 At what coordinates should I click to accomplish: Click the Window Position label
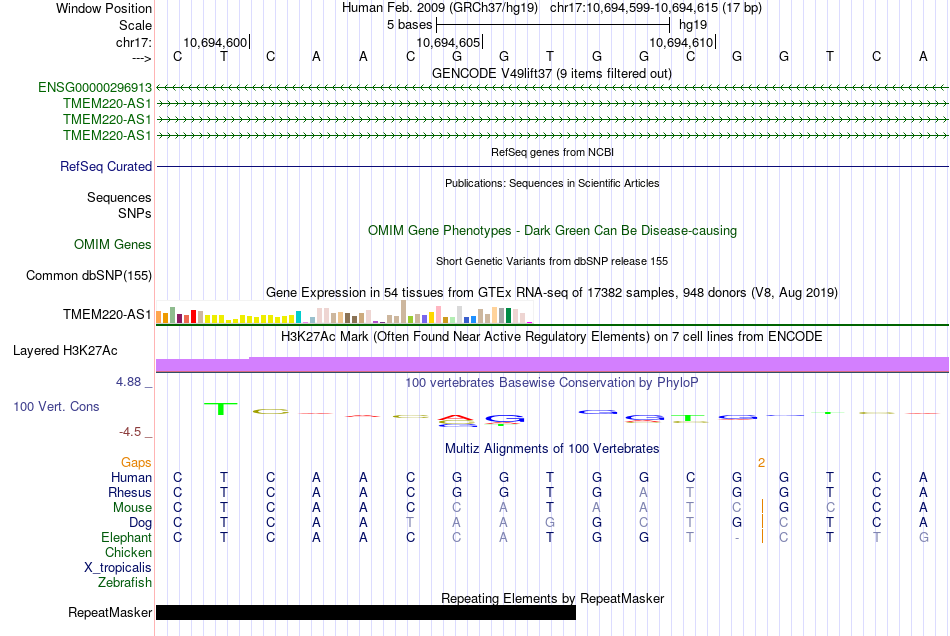[104, 8]
